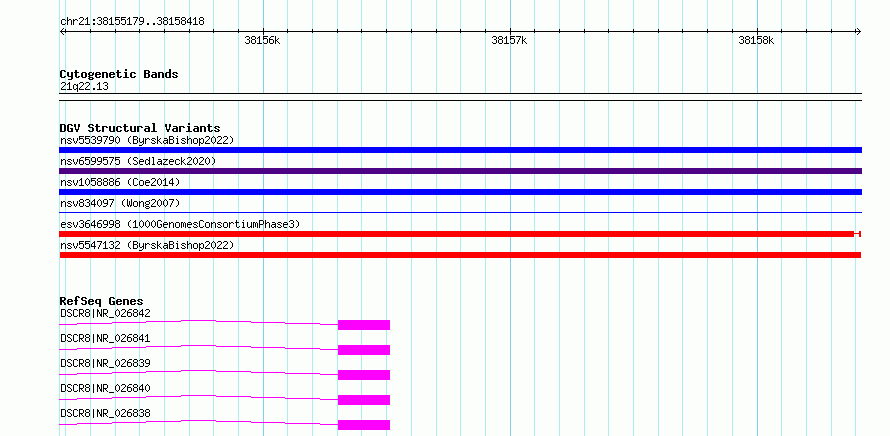The height and width of the screenshot is (436, 890).
Task: Click the blue nsv1058886 variant bar
Action: [460, 192]
